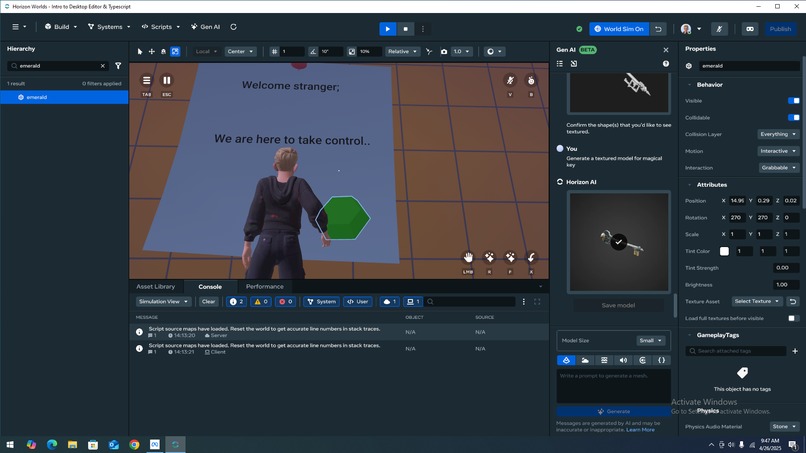Open the Scripts menu
The image size is (806, 453).
click(x=161, y=27)
